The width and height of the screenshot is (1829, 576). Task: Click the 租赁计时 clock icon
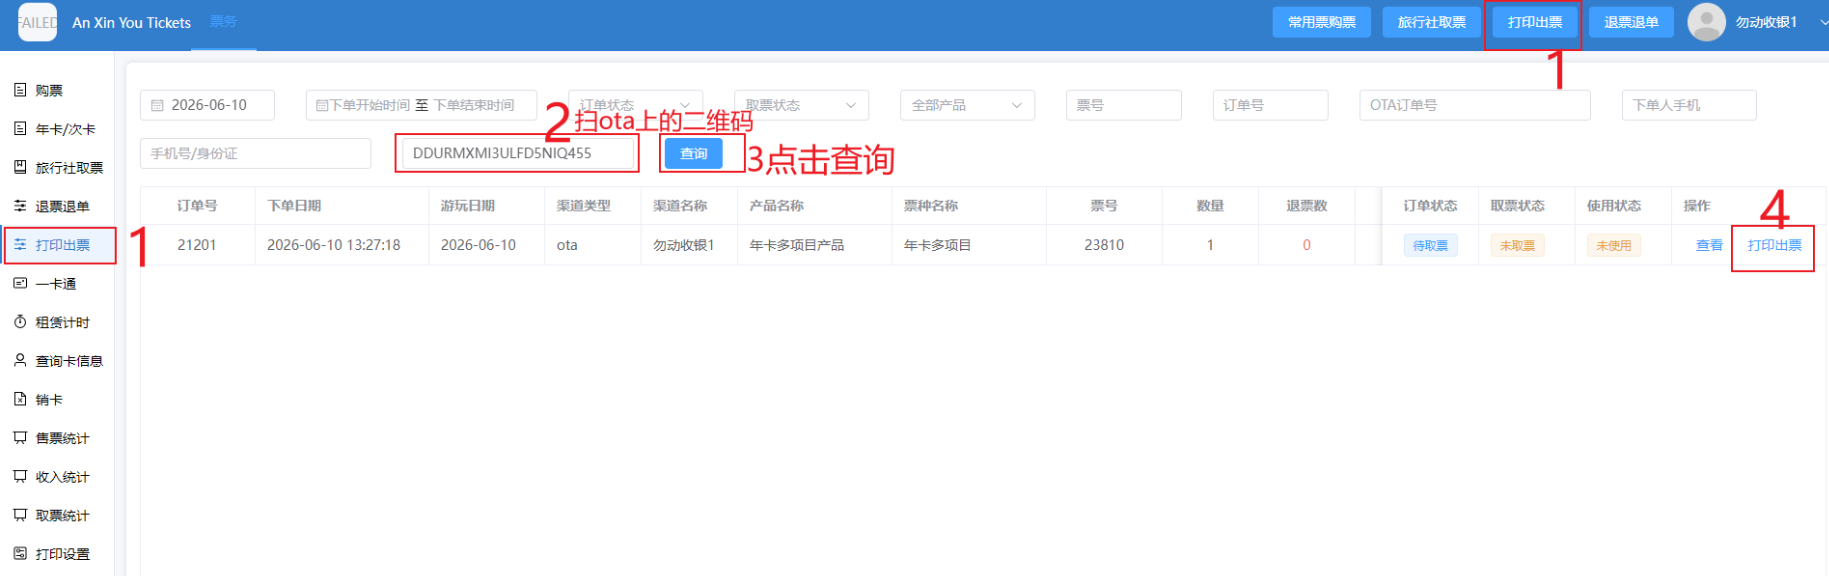point(20,322)
